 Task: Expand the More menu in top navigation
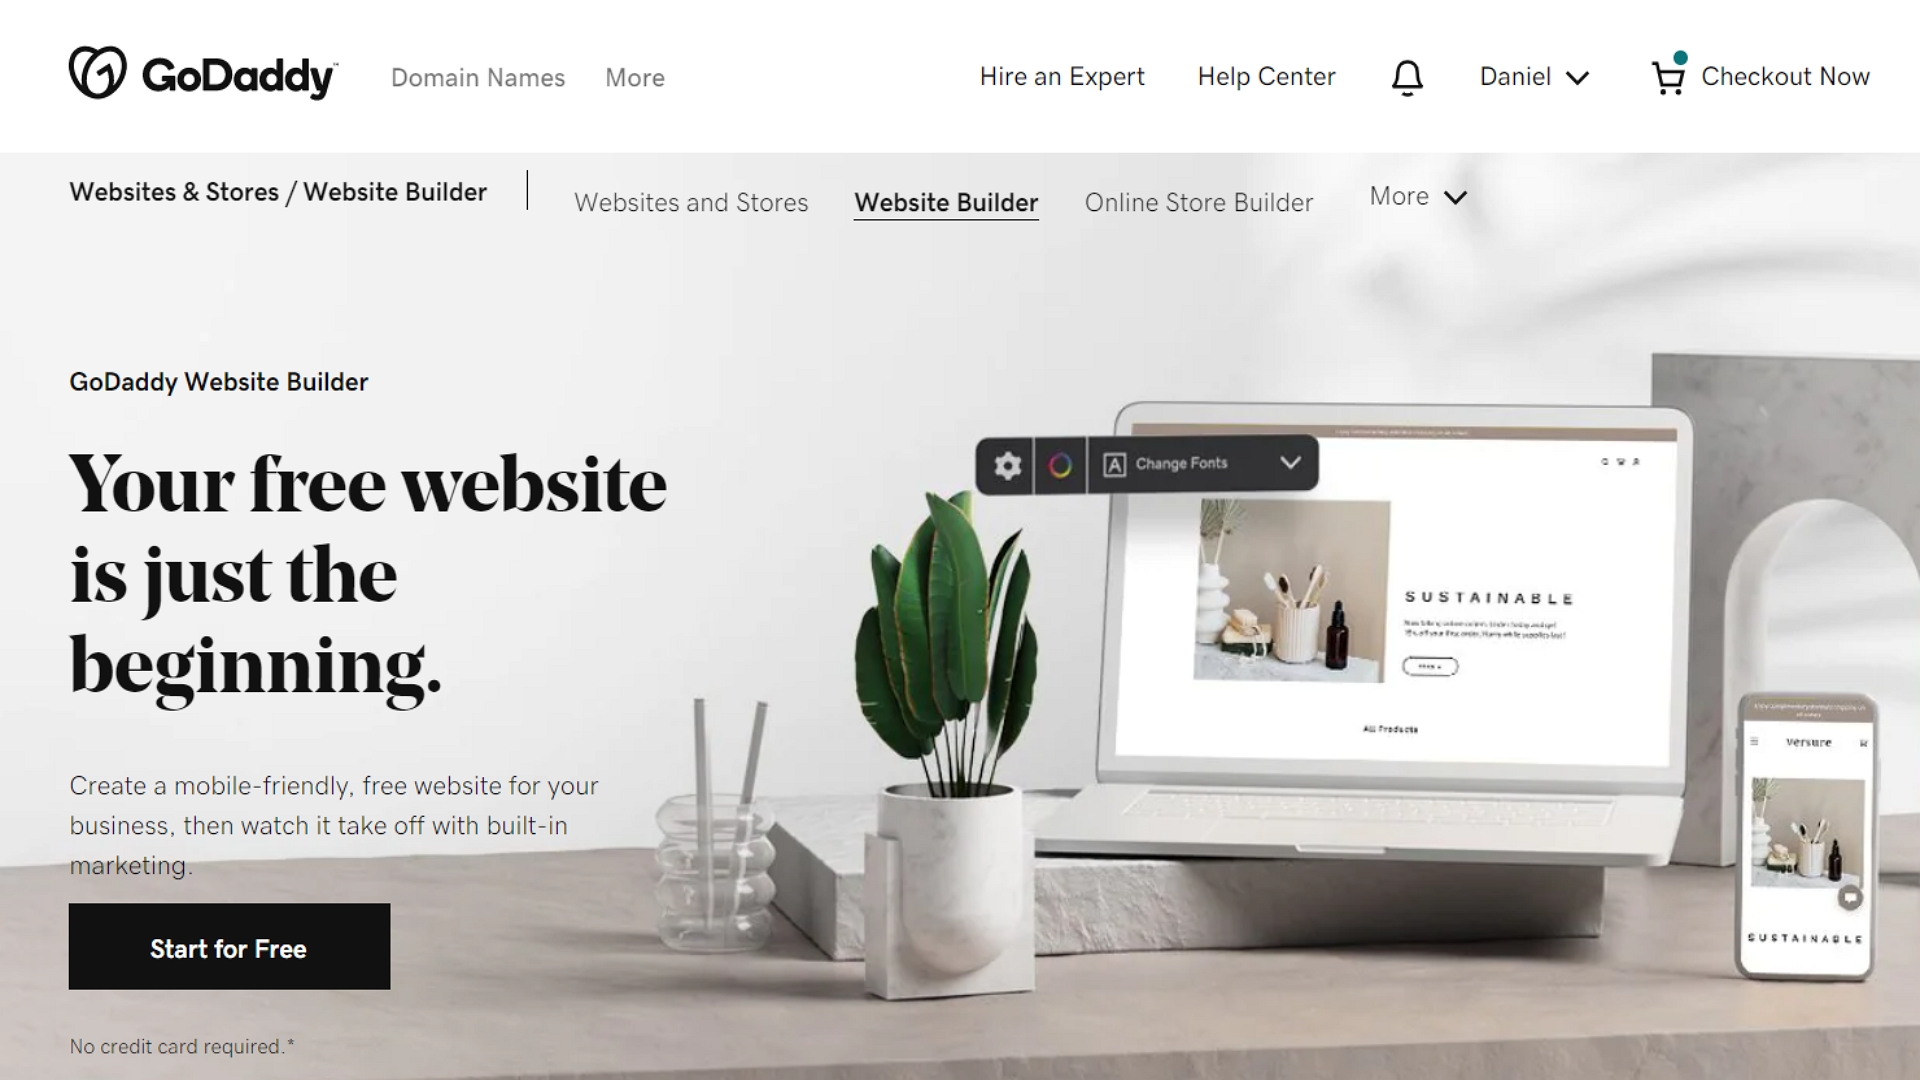(x=634, y=76)
